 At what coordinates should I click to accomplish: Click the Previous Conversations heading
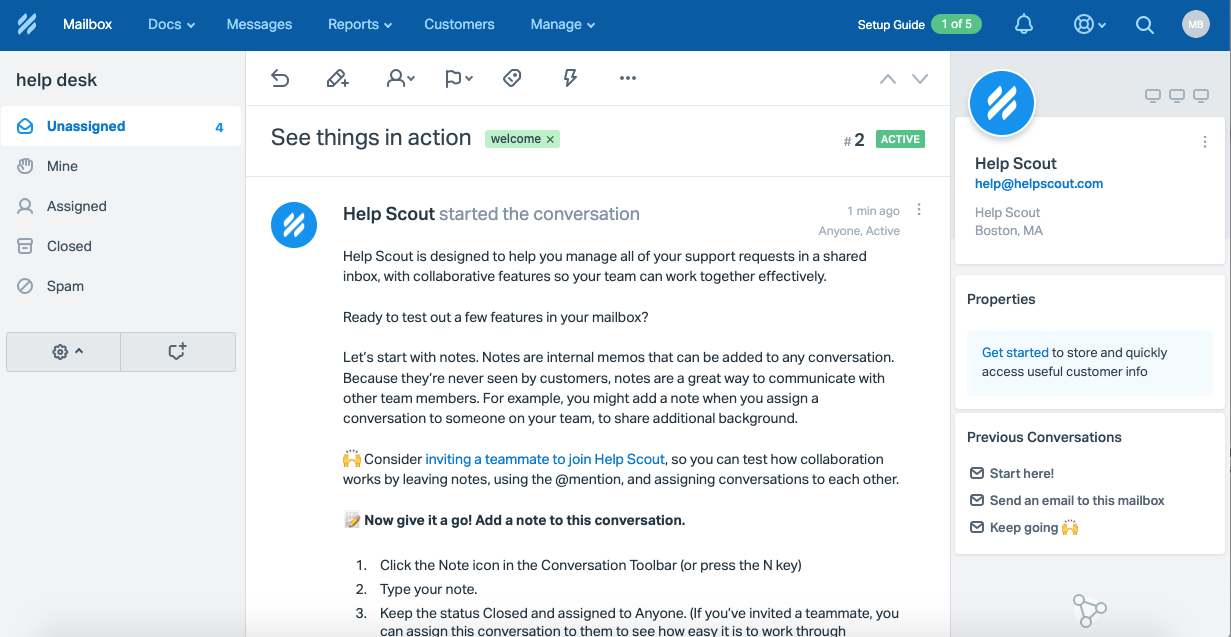point(1044,437)
